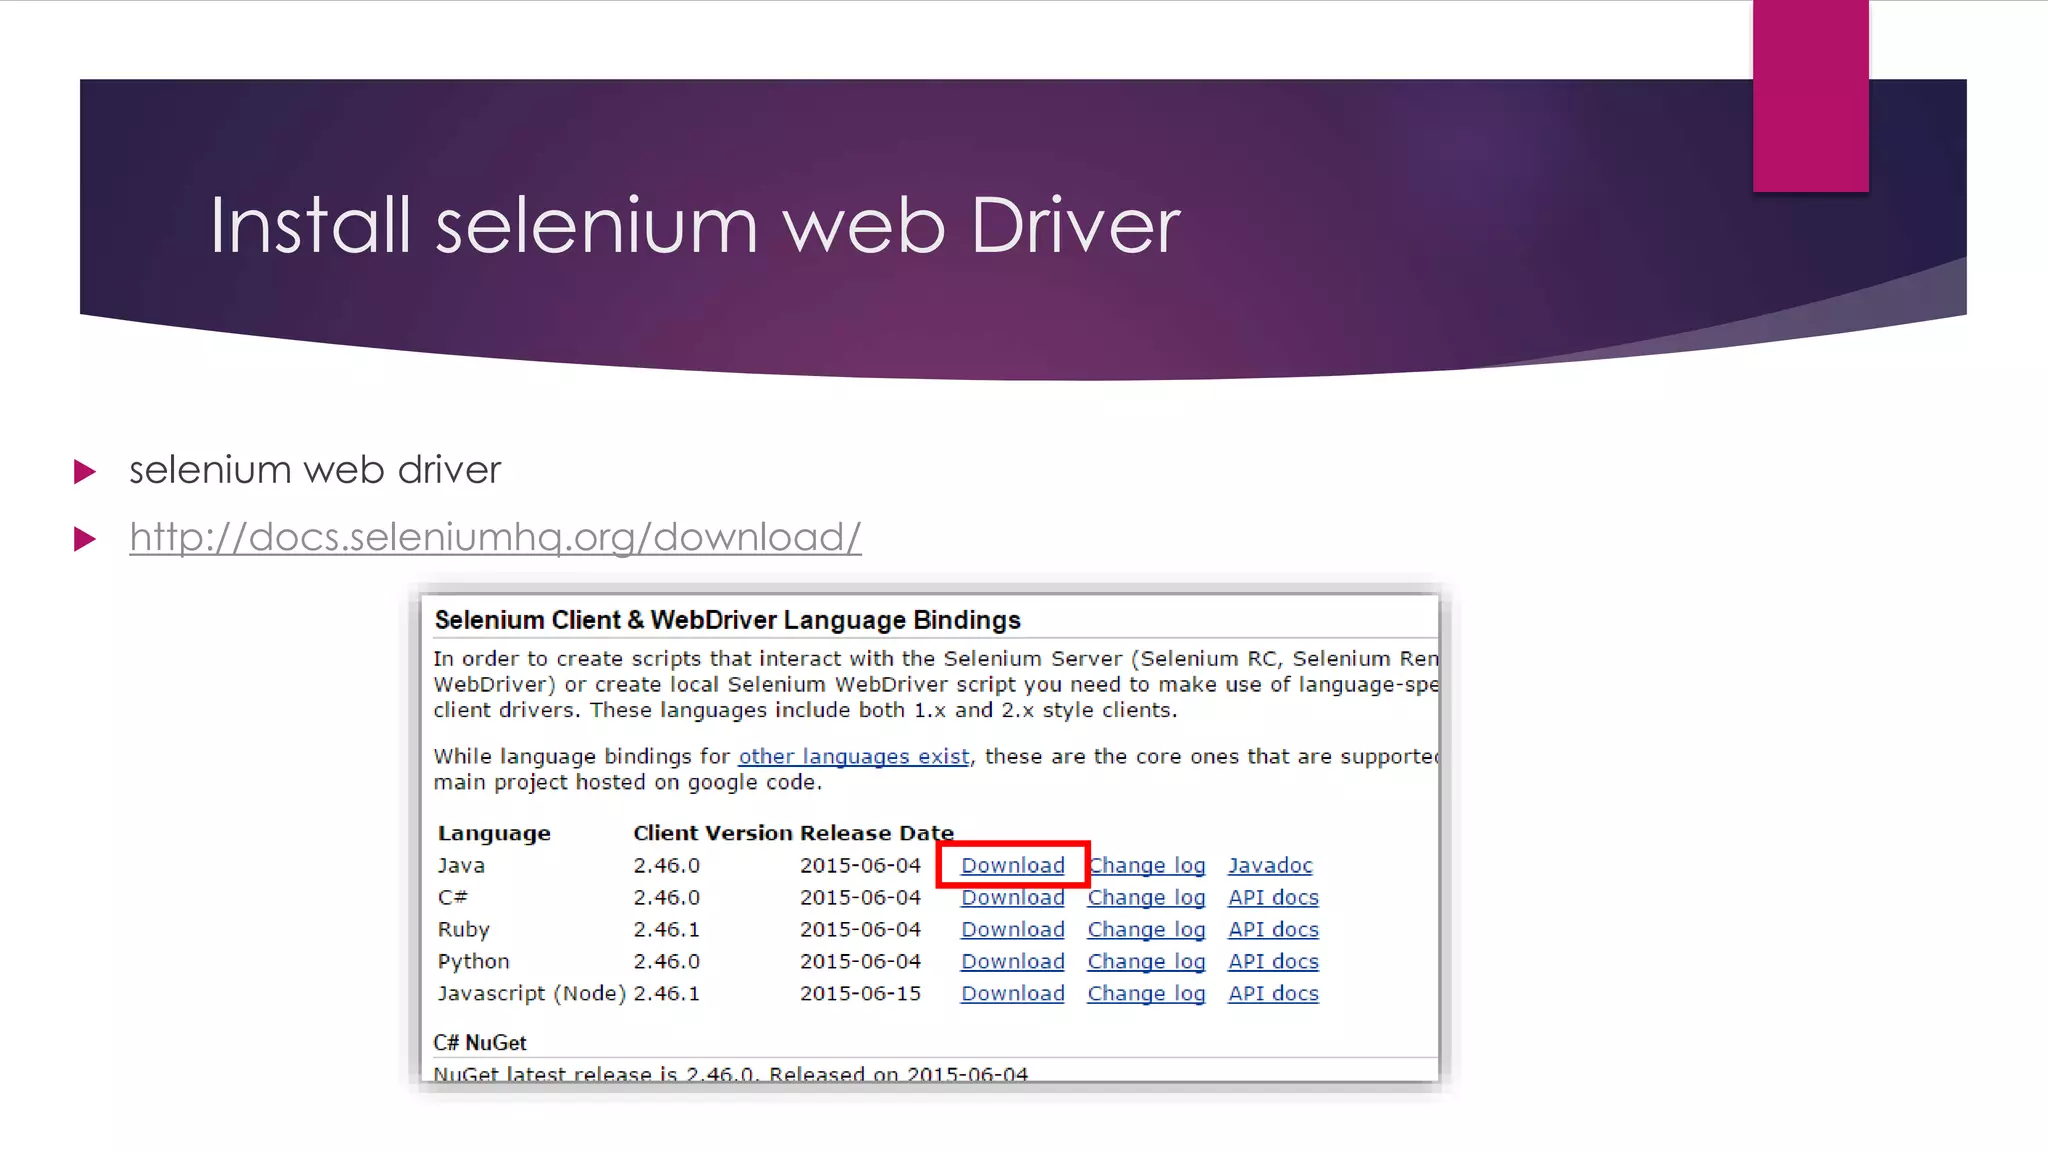Click the 'NuGet latest release' line
The height and width of the screenshot is (1152, 2048).
[730, 1073]
